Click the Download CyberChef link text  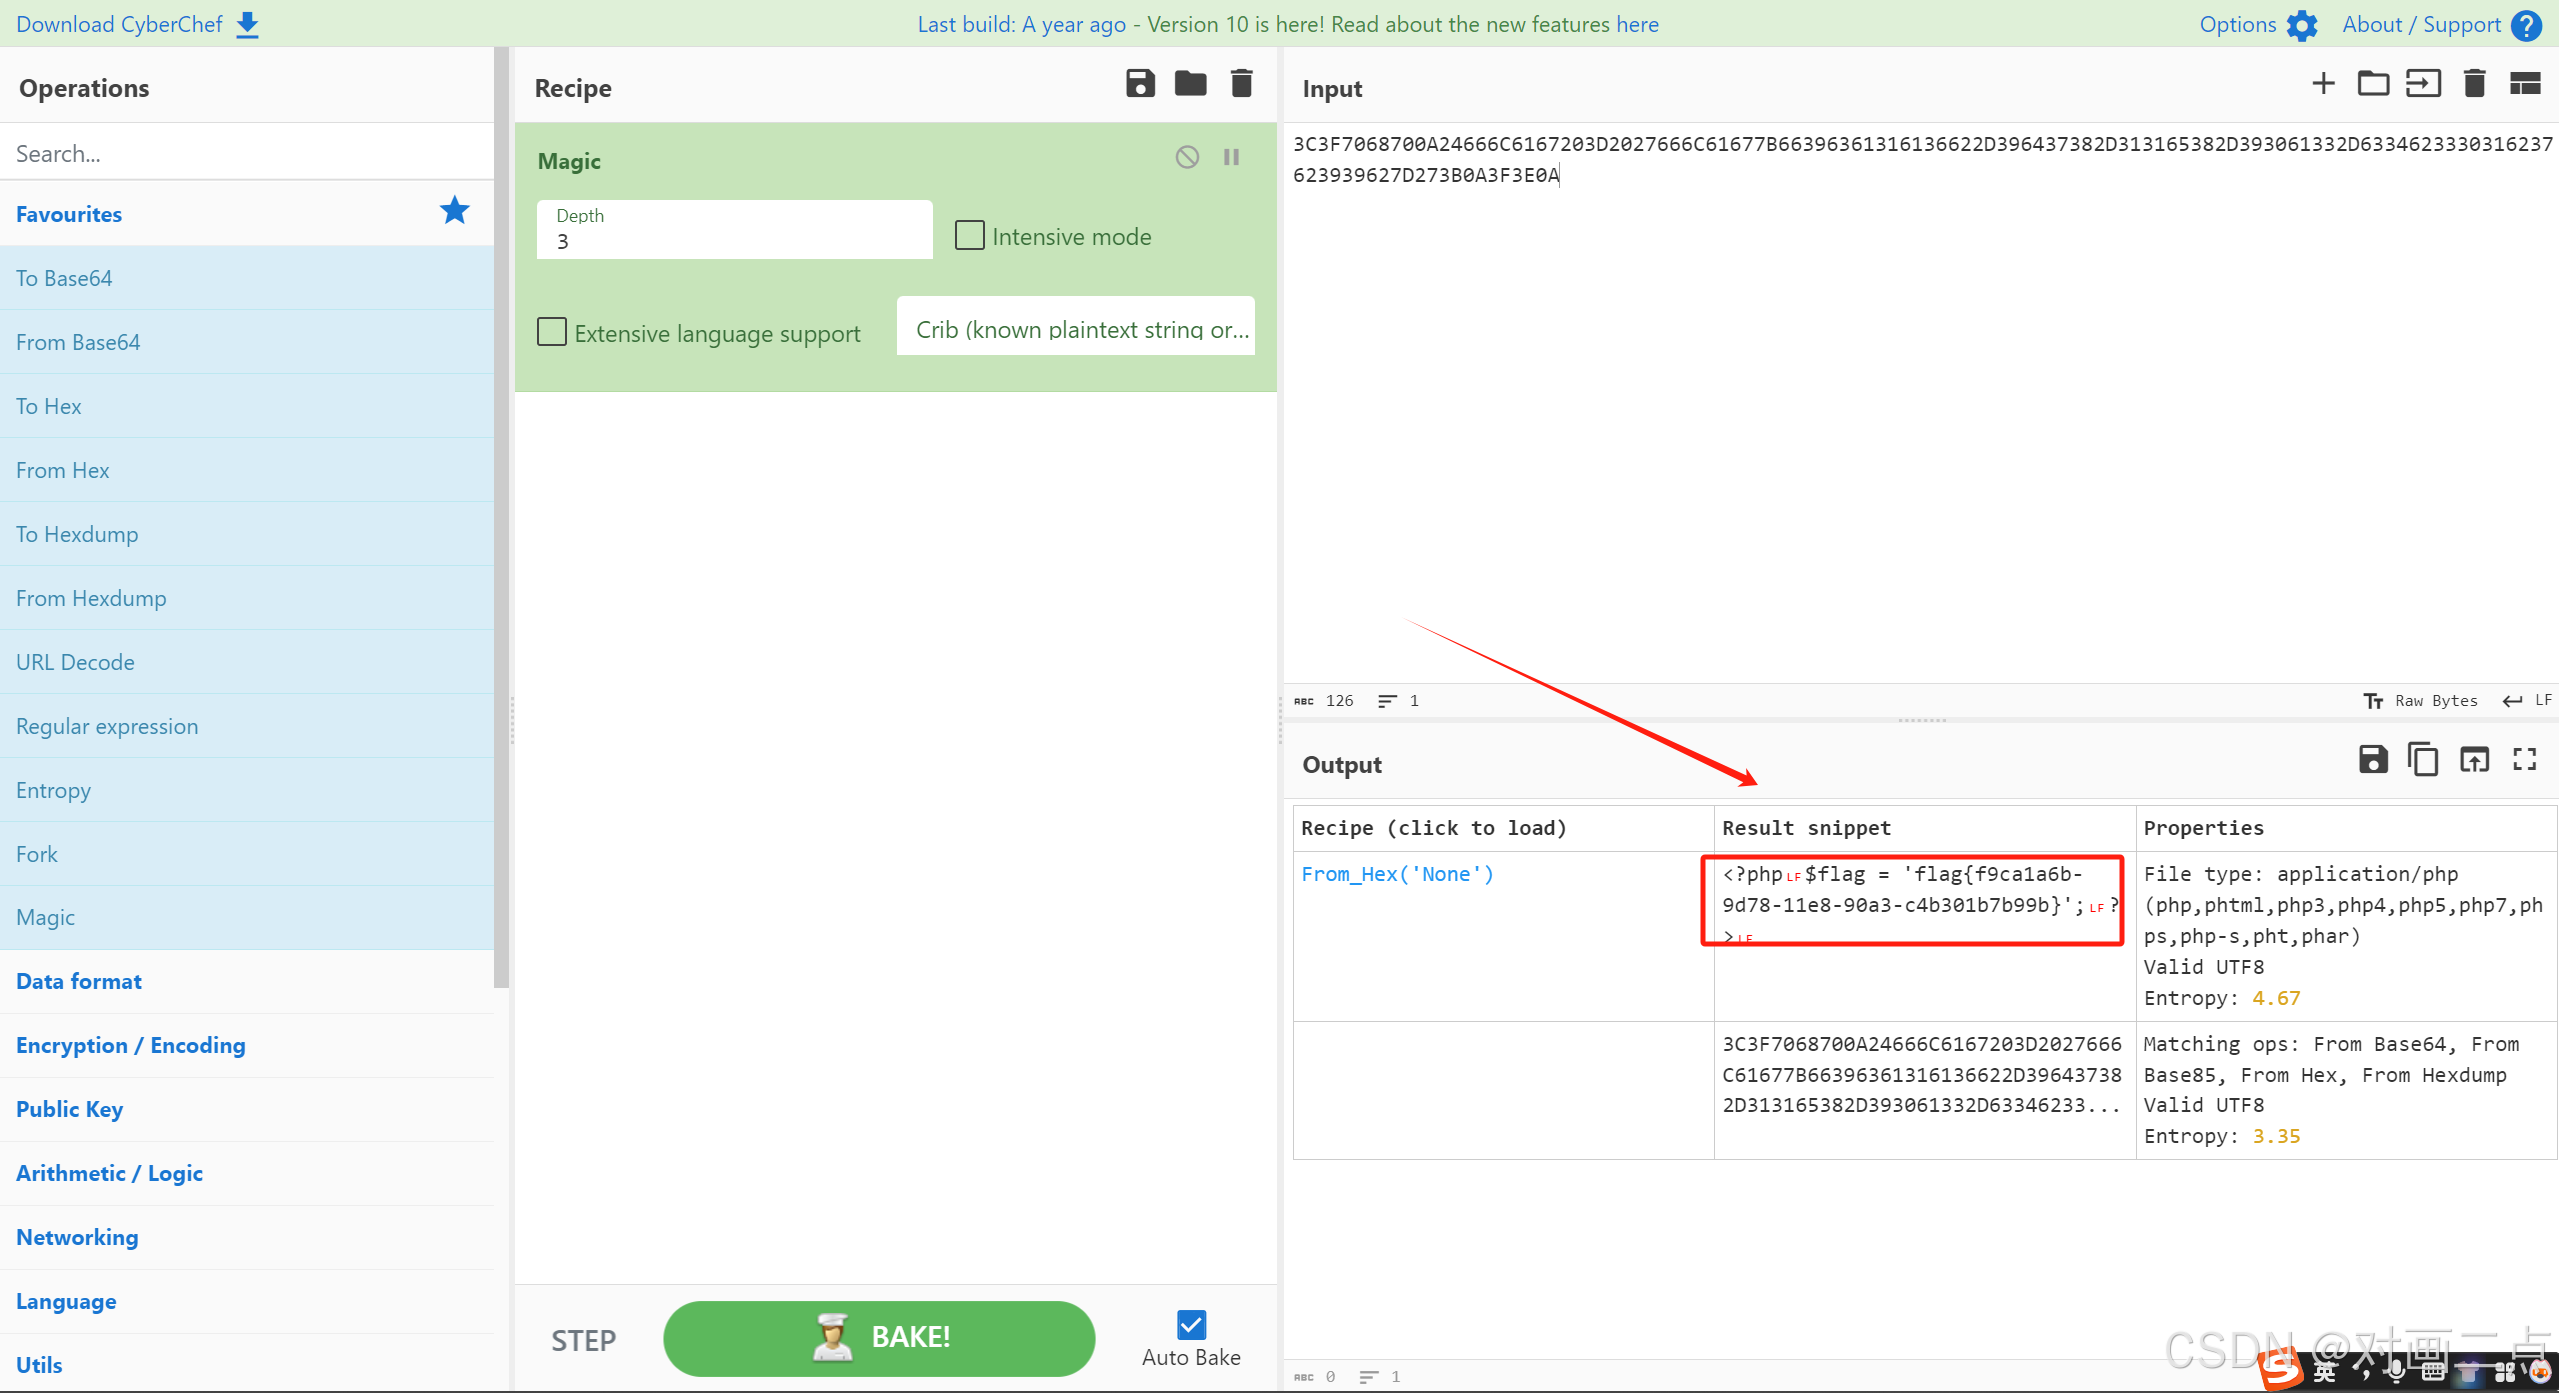tap(119, 25)
